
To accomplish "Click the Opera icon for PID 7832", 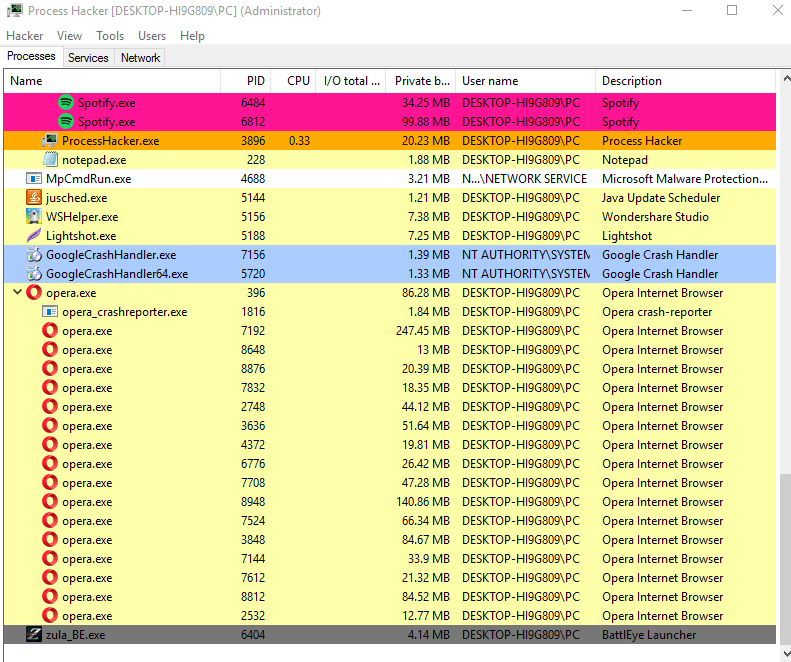I will pyautogui.click(x=50, y=388).
